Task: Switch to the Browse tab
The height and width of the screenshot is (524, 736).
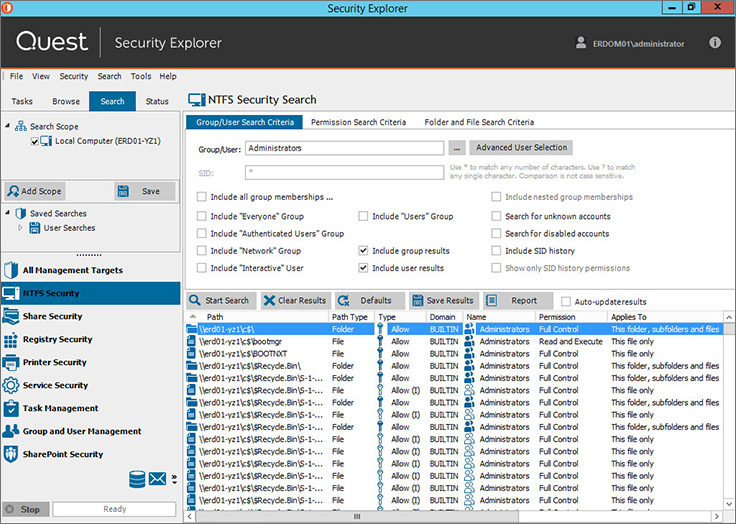Action: 66,101
